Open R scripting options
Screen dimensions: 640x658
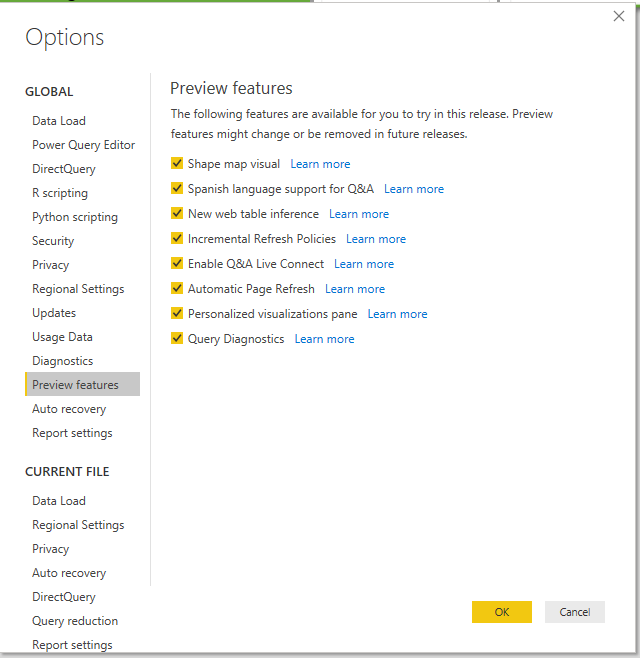click(60, 193)
